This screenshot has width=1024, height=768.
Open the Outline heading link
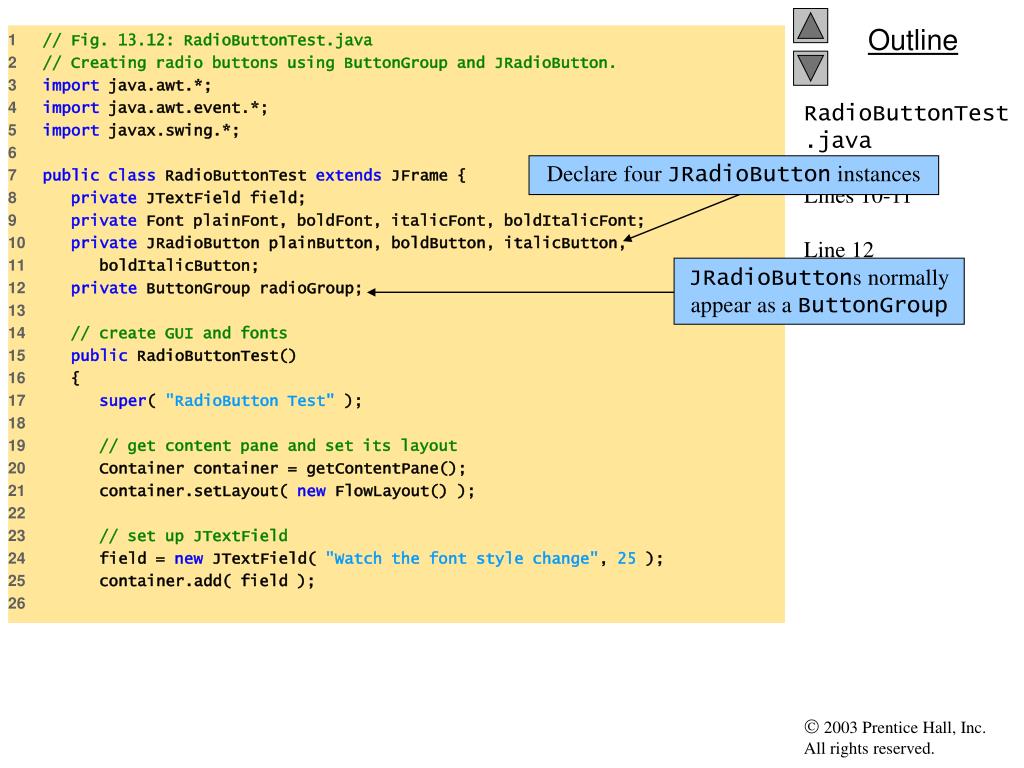pyautogui.click(x=912, y=40)
